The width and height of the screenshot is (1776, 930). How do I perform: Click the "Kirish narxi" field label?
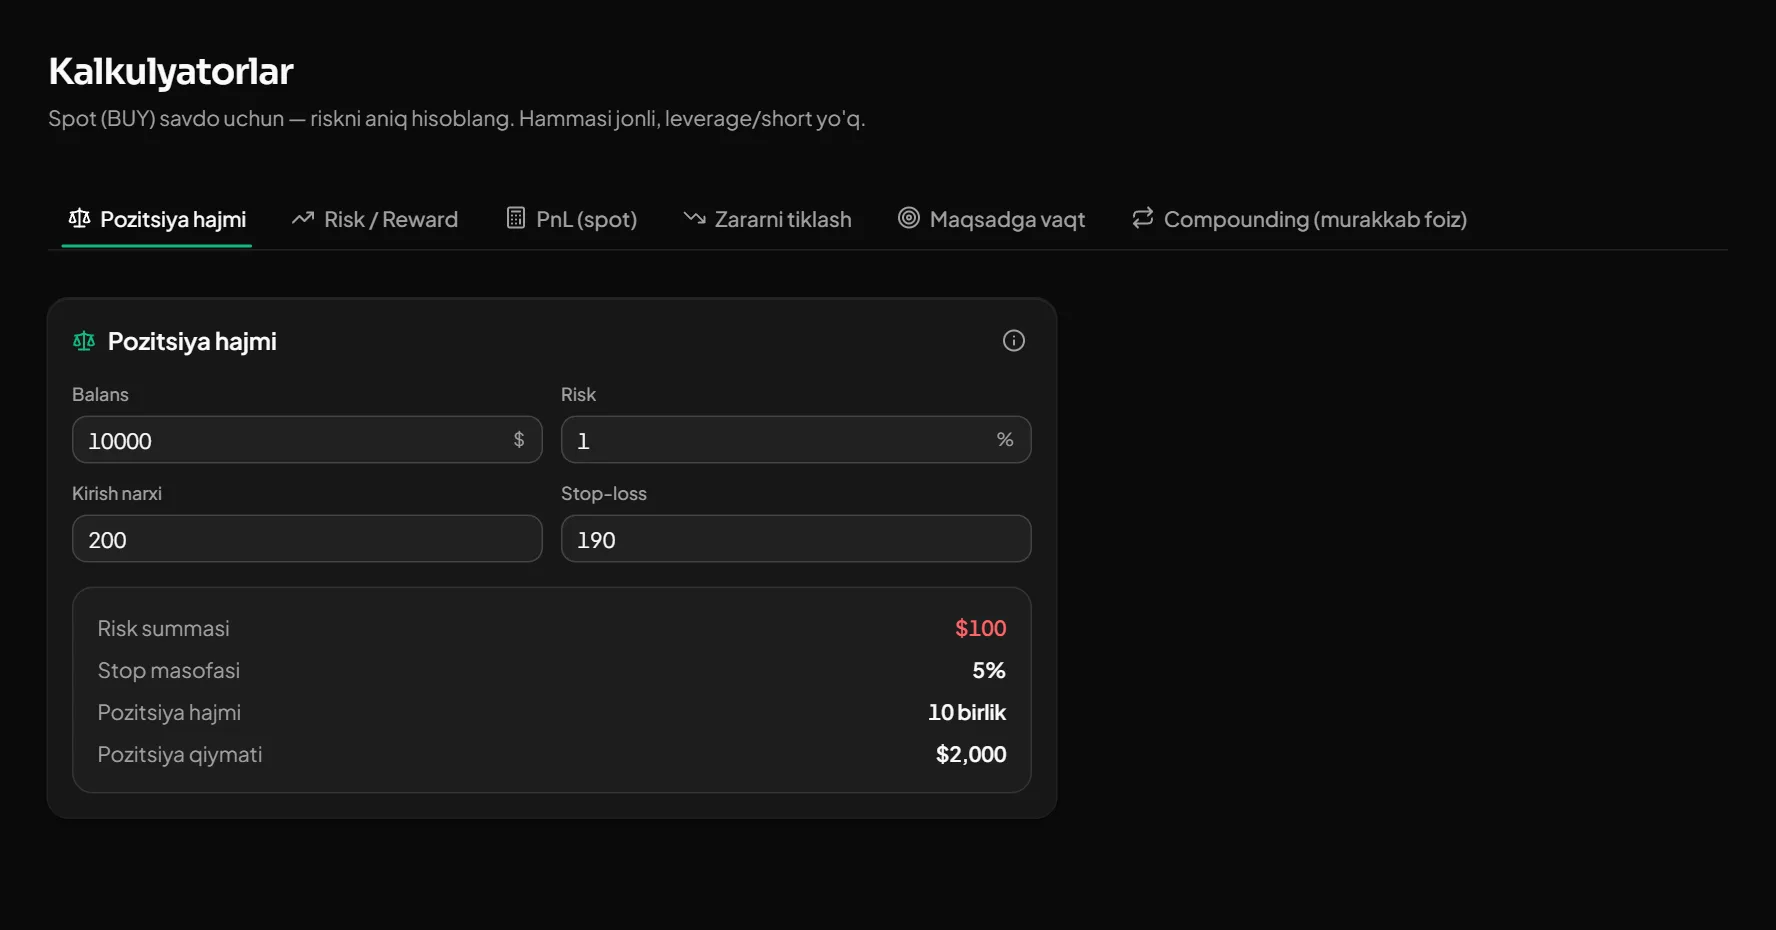click(x=117, y=493)
